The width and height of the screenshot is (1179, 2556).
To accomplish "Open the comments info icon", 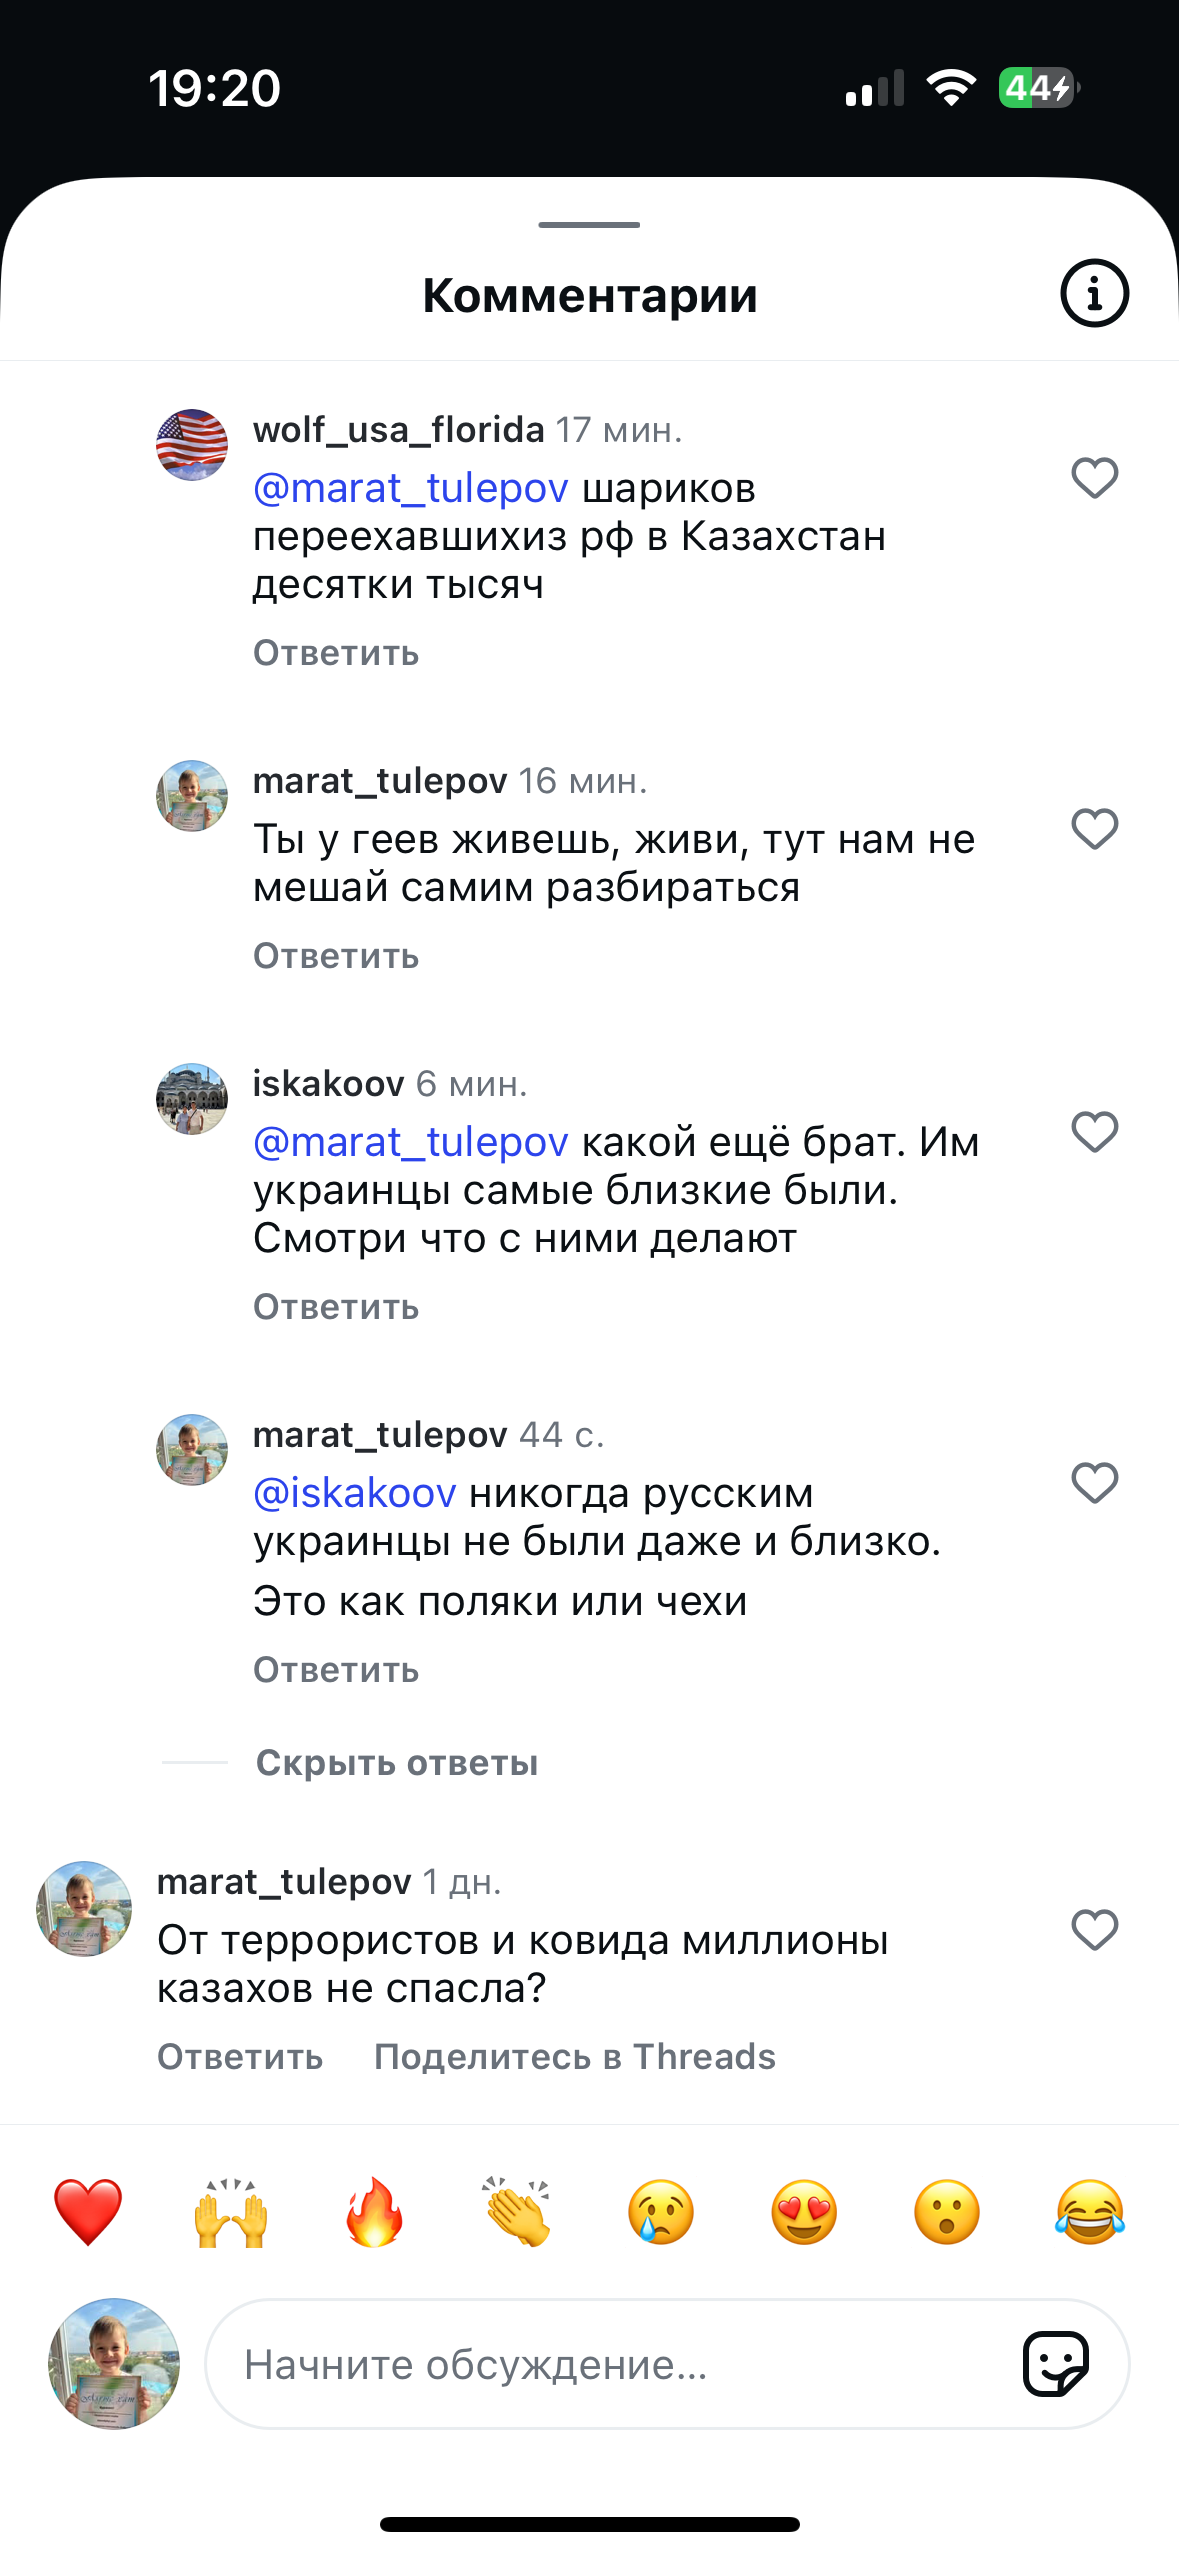I will click(1094, 294).
